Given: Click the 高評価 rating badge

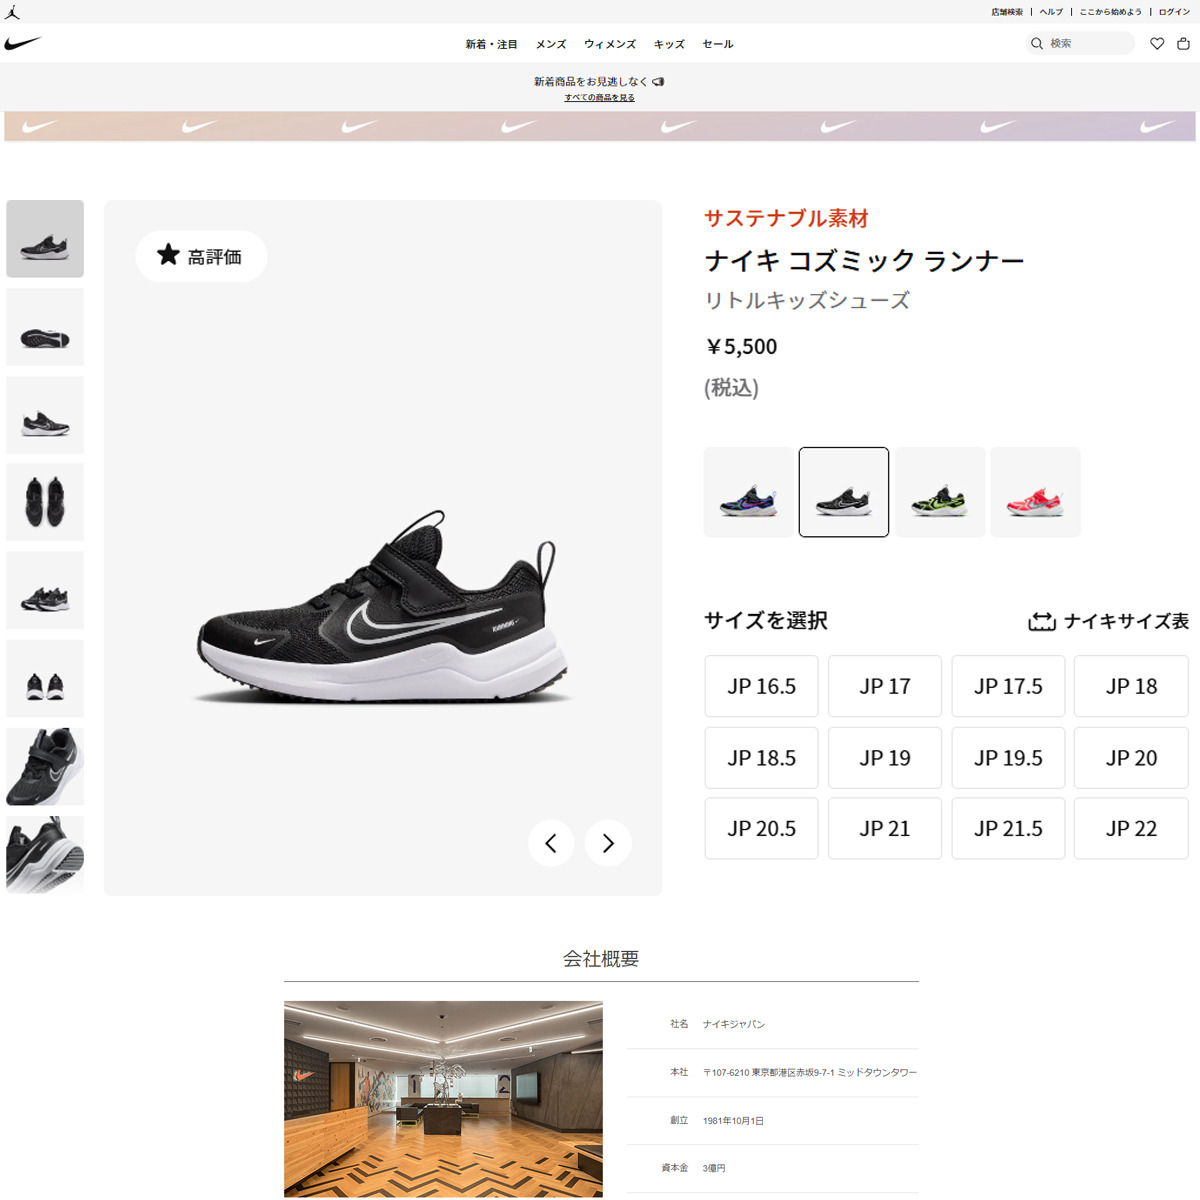Looking at the screenshot, I should pyautogui.click(x=201, y=256).
